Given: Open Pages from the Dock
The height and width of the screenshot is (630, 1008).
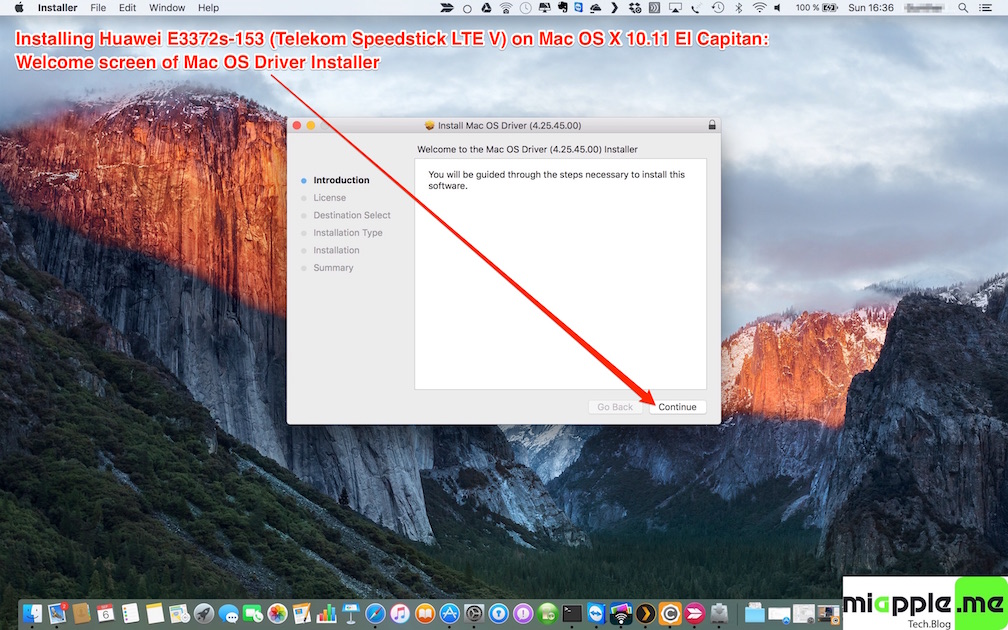Looking at the screenshot, I should 302,613.
